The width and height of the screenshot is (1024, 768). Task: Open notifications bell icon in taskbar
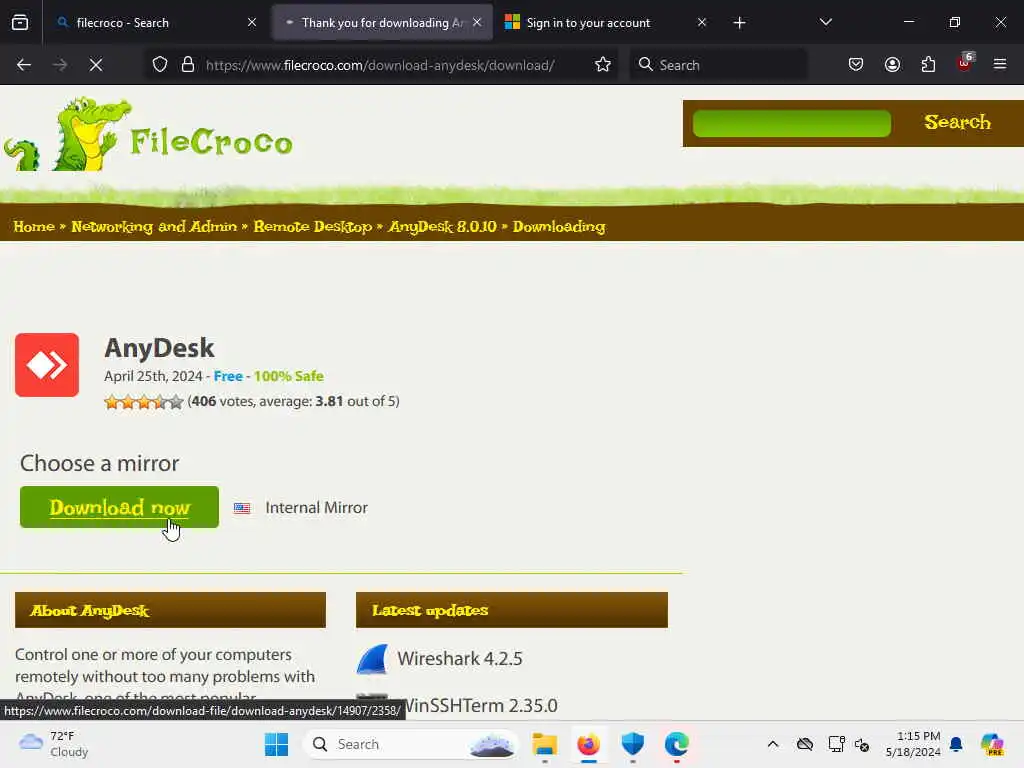click(x=956, y=744)
